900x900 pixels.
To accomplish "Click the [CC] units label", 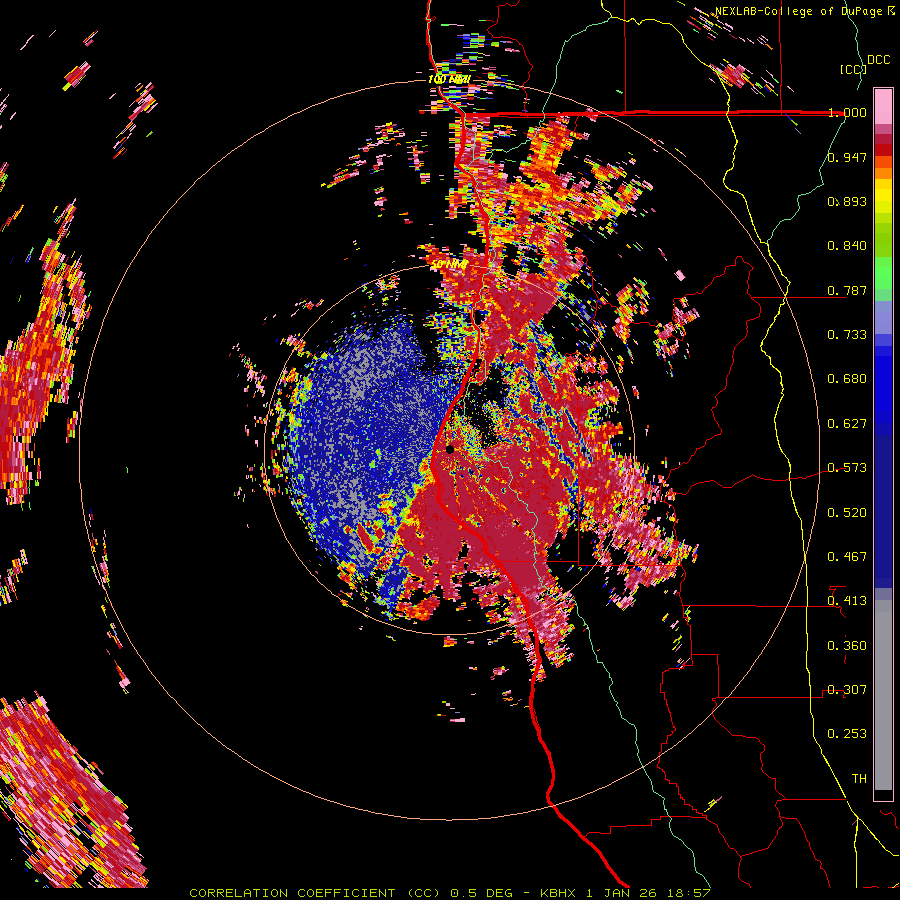I will click(x=853, y=69).
